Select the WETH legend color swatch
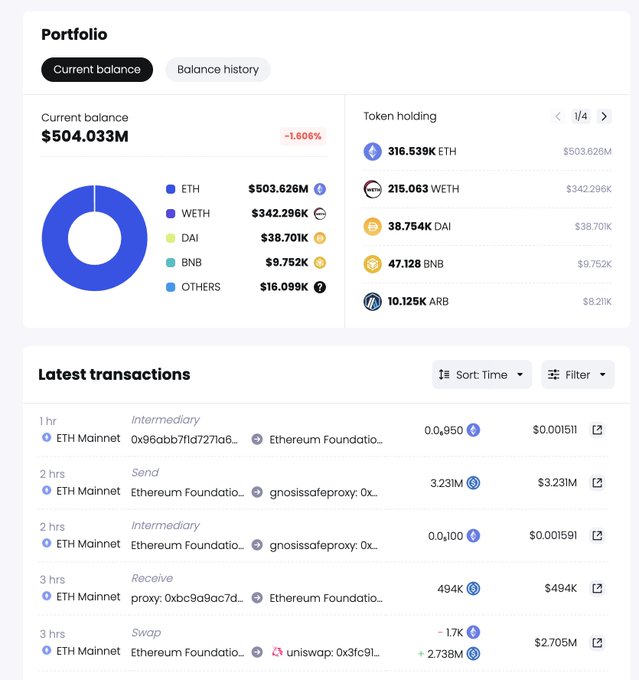The image size is (639, 680). point(170,213)
